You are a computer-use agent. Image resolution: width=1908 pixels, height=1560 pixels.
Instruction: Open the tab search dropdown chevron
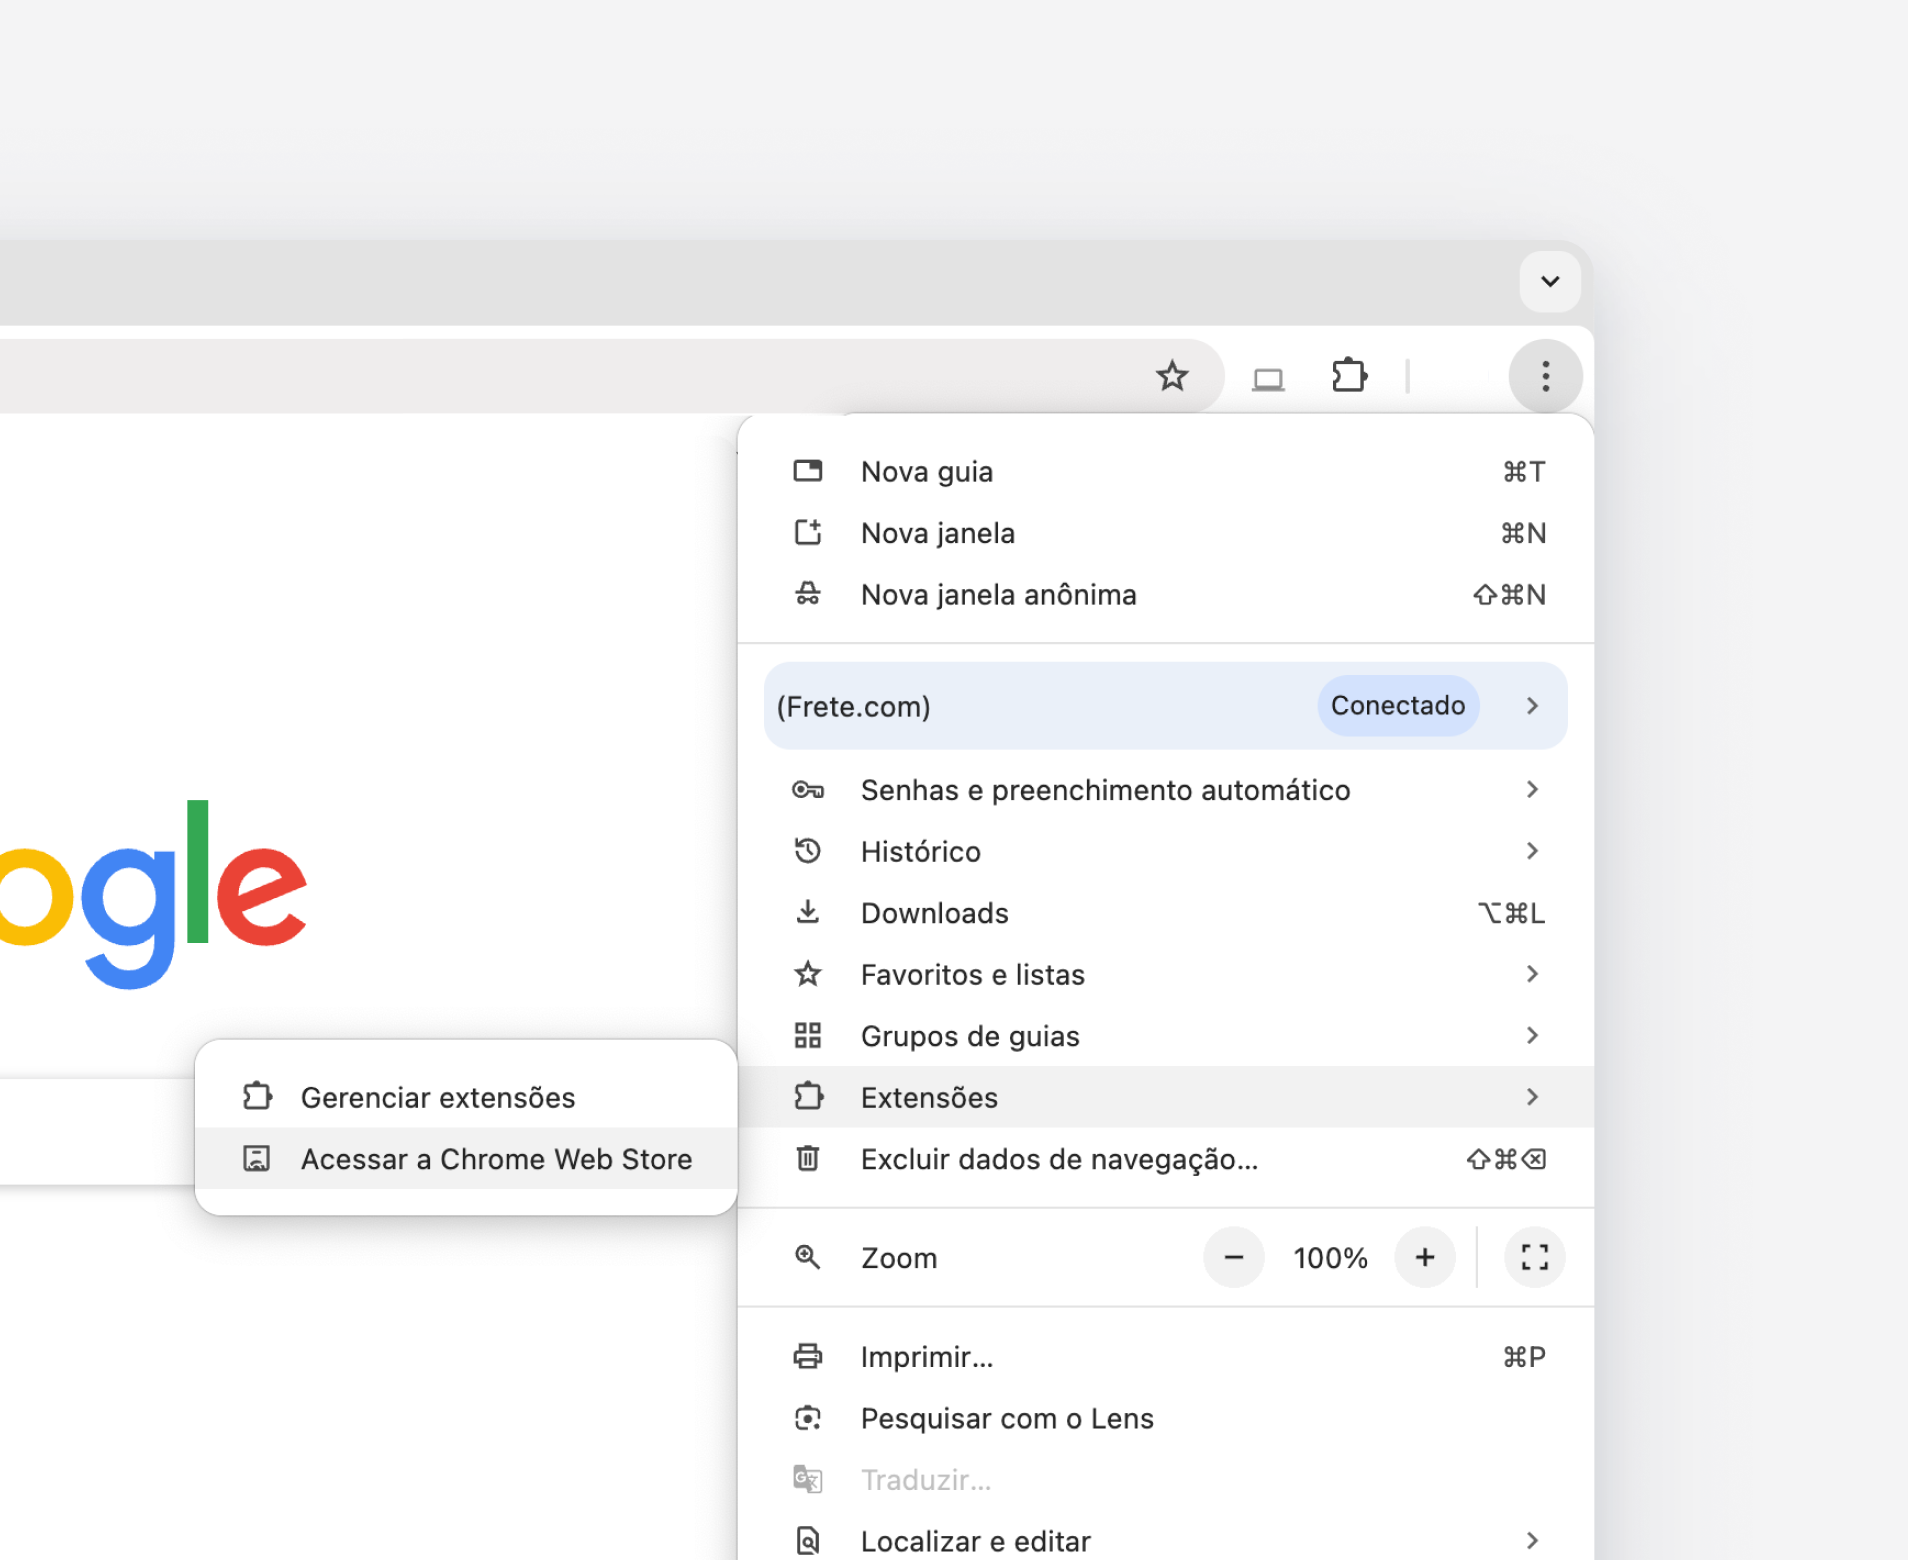tap(1549, 281)
